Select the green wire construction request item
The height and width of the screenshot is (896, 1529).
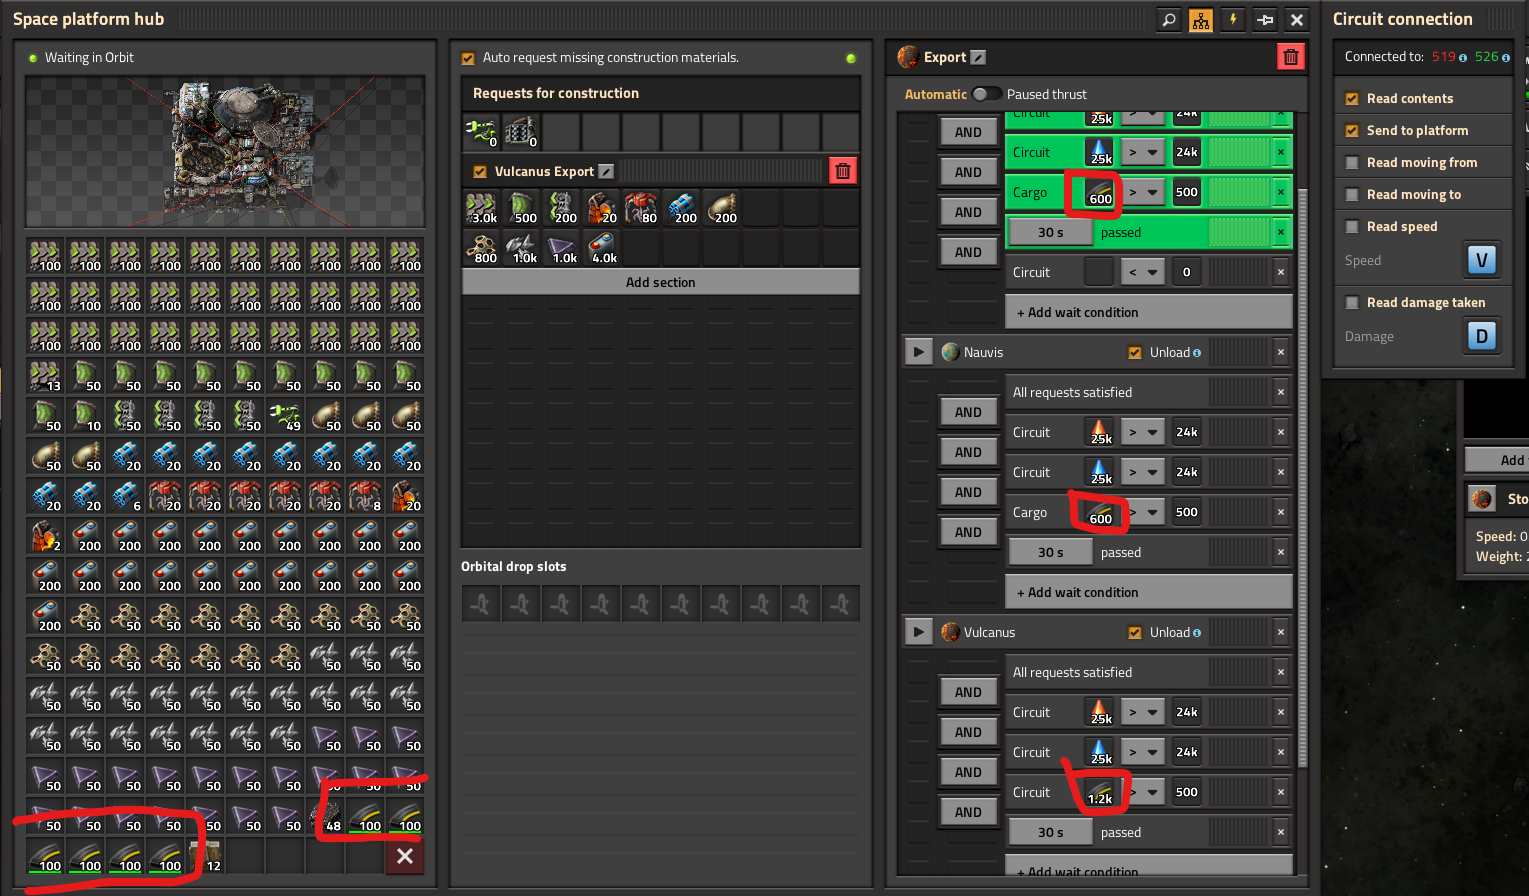click(x=481, y=131)
